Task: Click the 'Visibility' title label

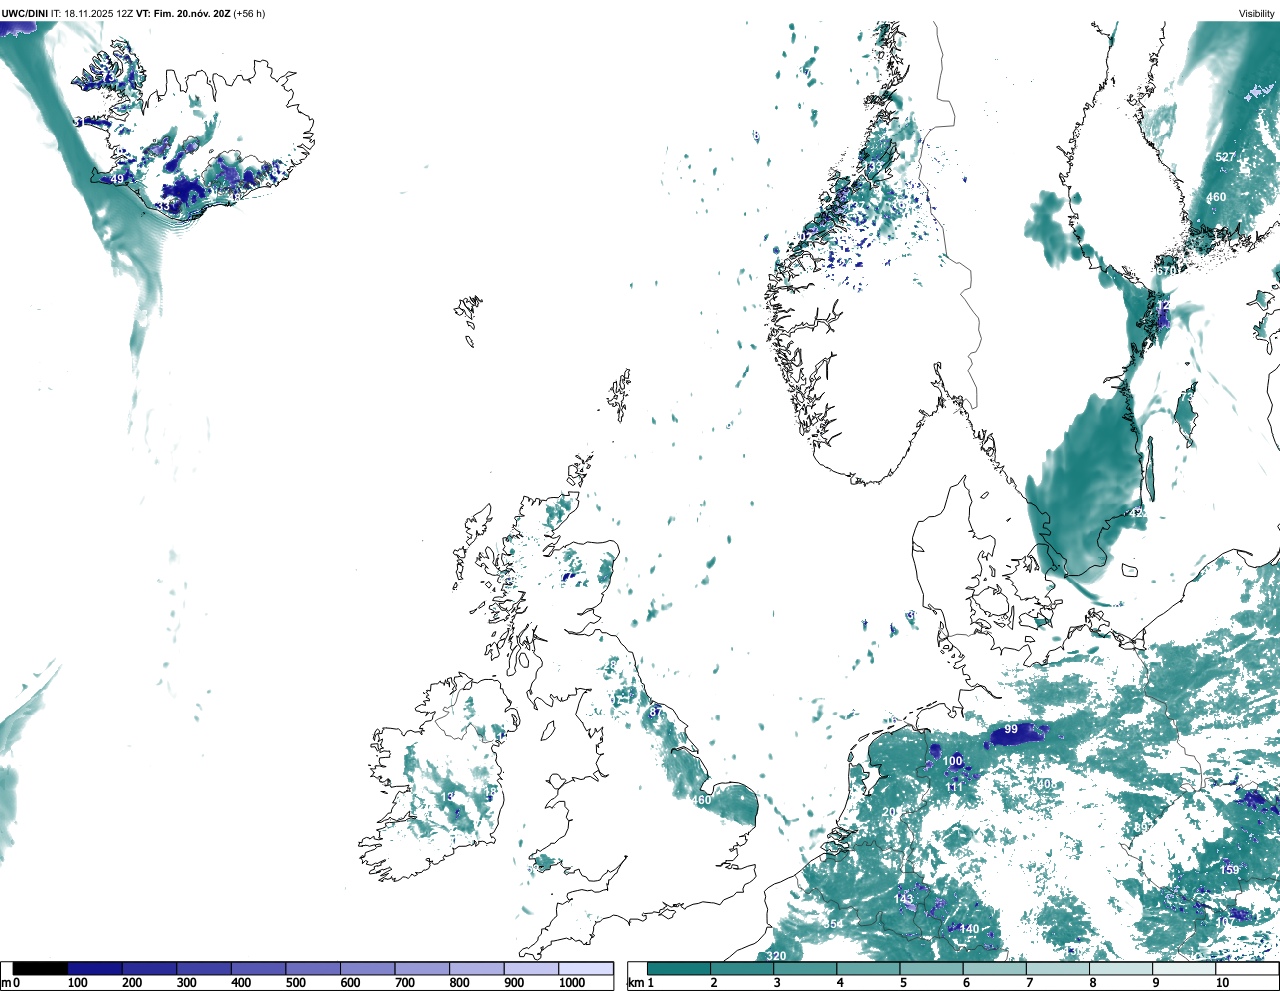Action: click(1257, 13)
